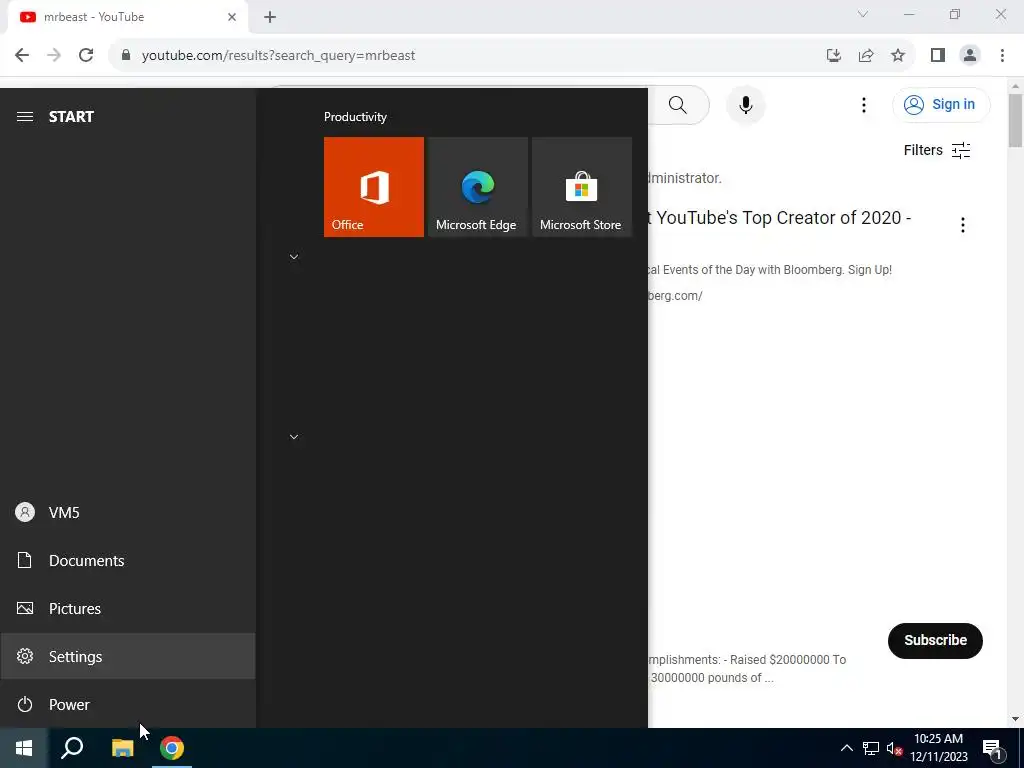Open network status tray icon
This screenshot has width=1024, height=768.
tap(871, 748)
